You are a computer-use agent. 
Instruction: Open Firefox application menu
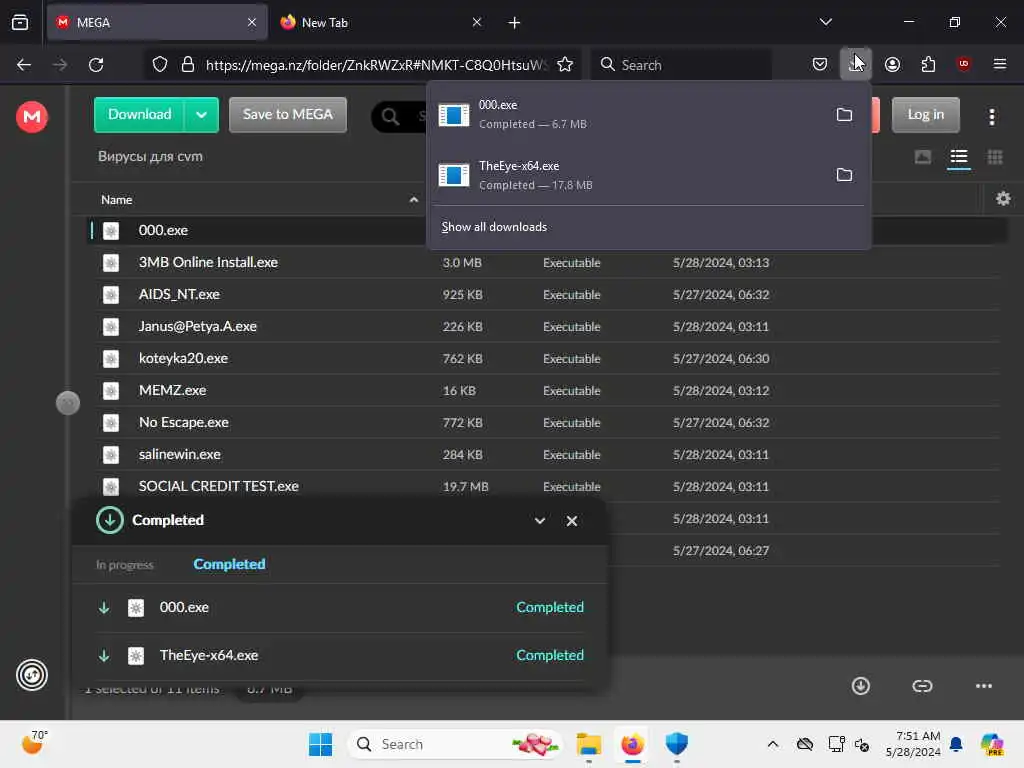click(x=999, y=64)
